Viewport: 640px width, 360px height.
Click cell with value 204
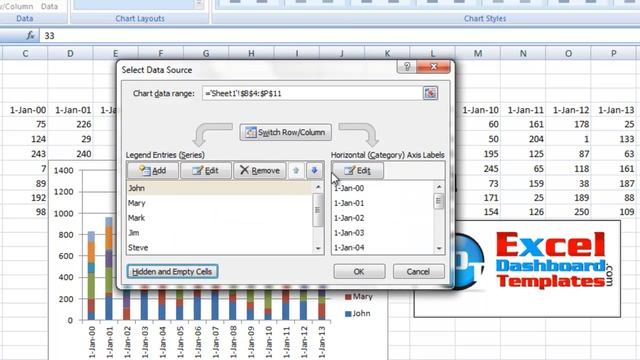point(523,139)
